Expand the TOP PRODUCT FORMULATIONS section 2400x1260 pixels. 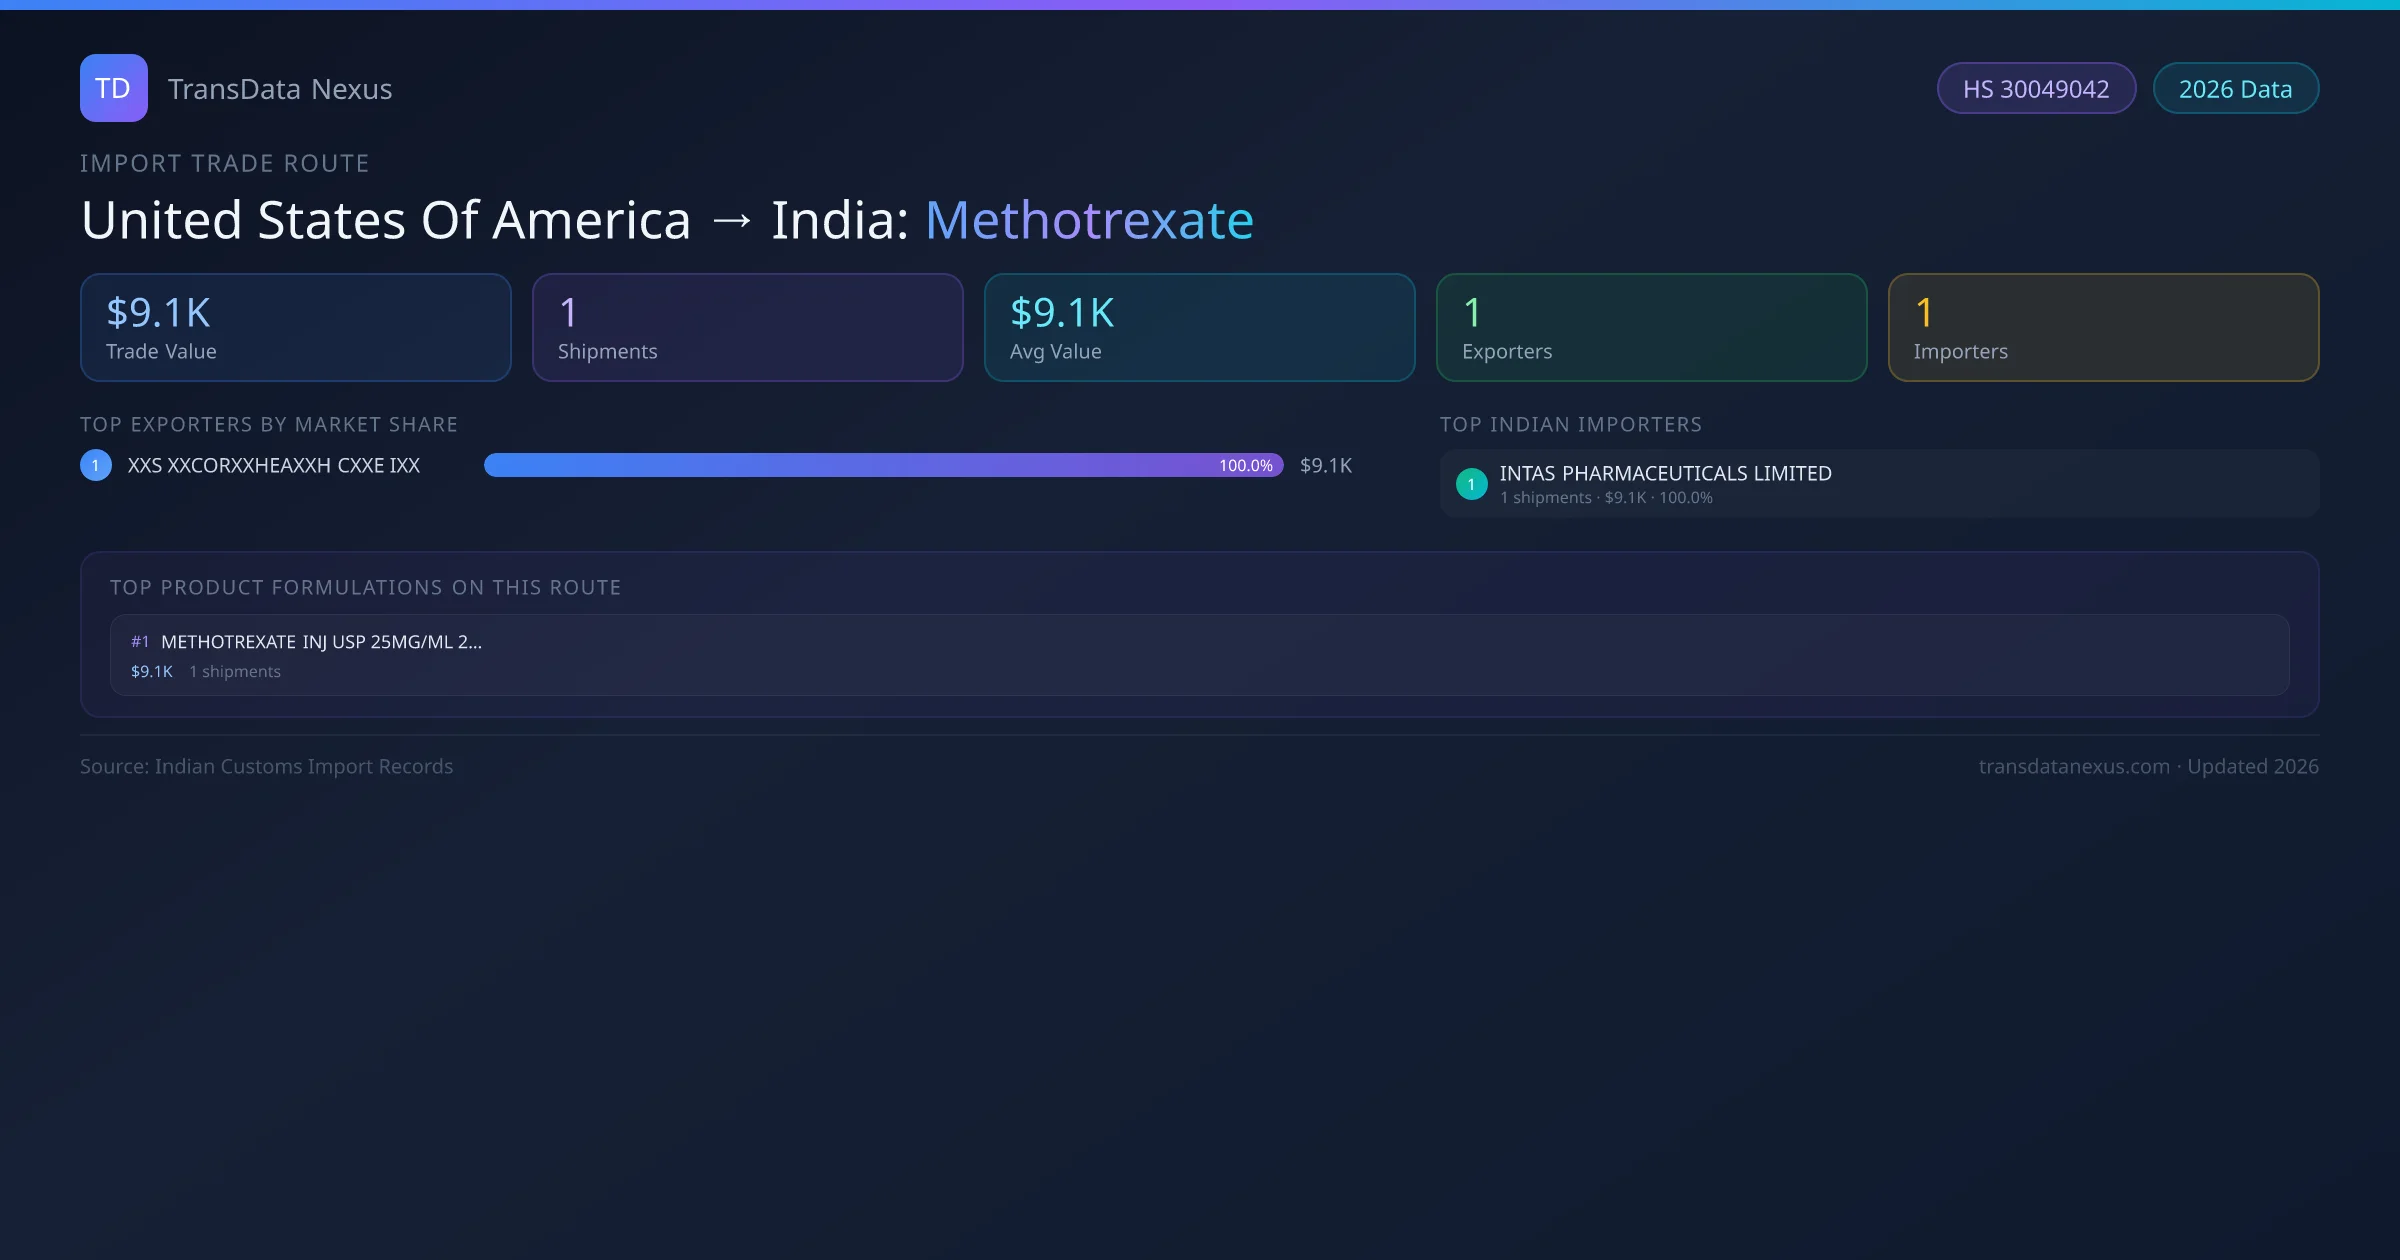(x=366, y=587)
